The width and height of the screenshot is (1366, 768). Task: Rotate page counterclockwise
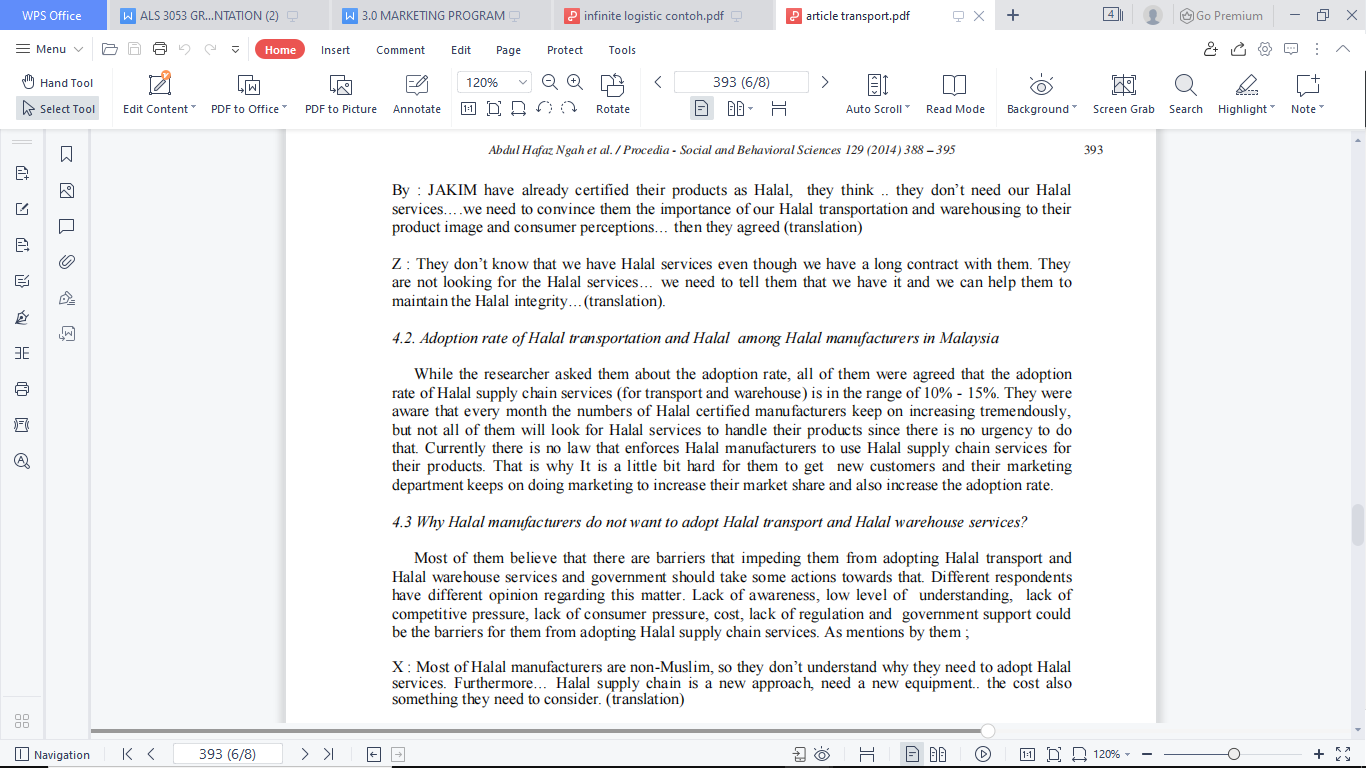544,109
